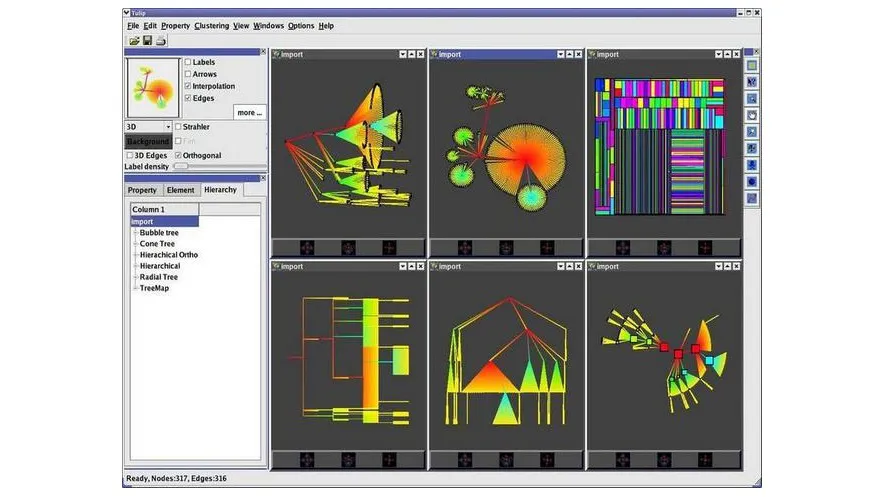Click middle navigation control under the hierarchical triangle view

click(x=506, y=460)
